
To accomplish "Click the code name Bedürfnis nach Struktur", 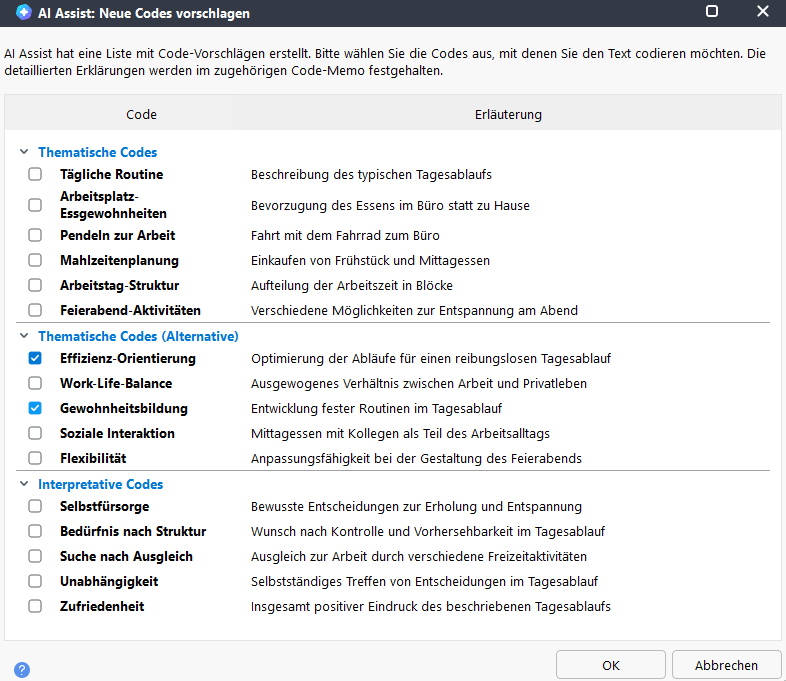I will pyautogui.click(x=133, y=532).
